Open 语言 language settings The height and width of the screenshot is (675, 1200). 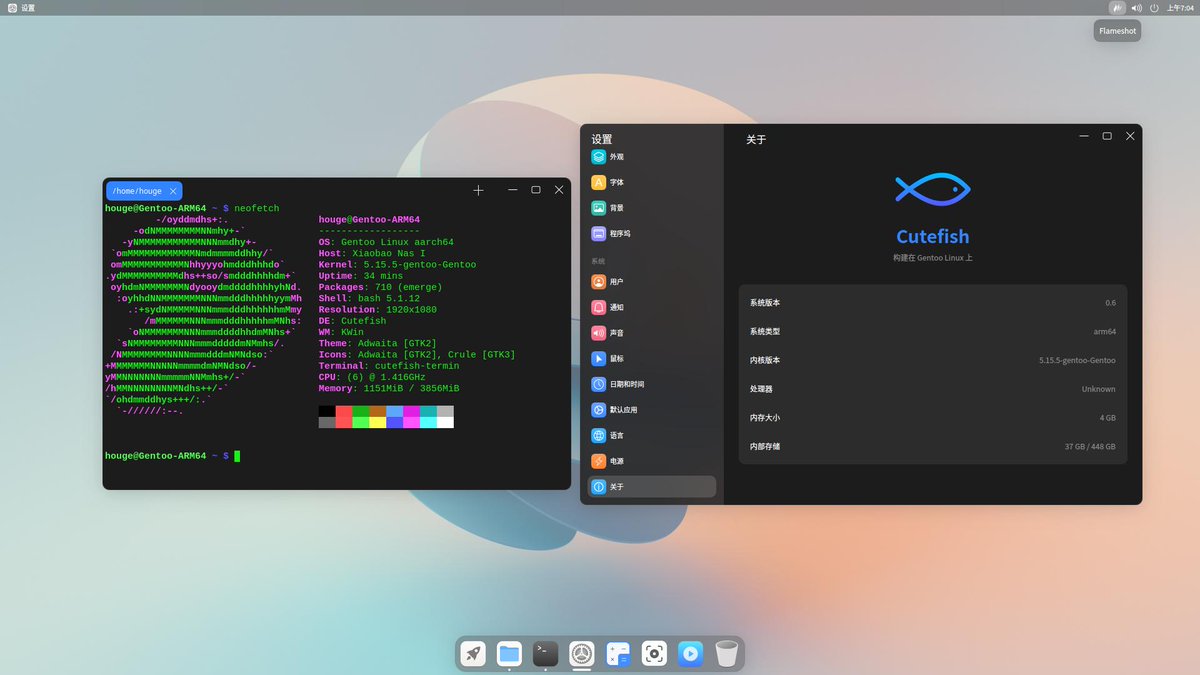coord(652,435)
